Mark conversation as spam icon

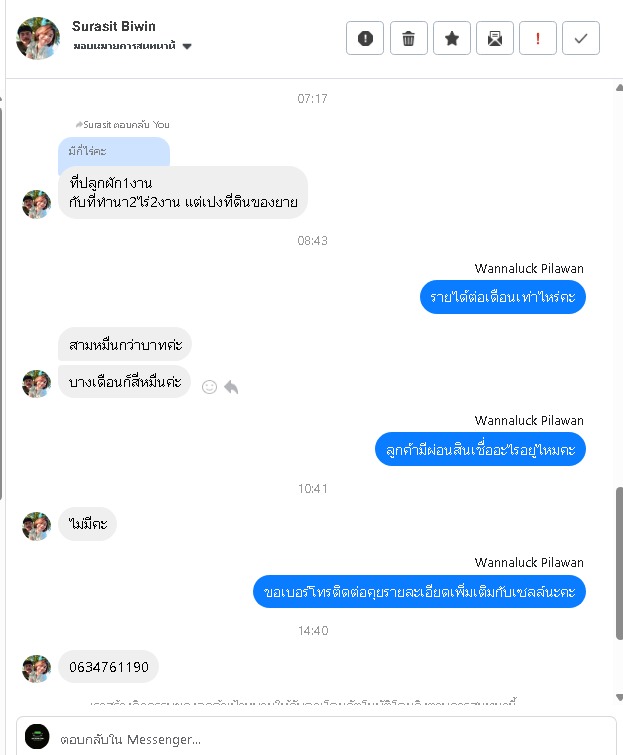[x=365, y=38]
